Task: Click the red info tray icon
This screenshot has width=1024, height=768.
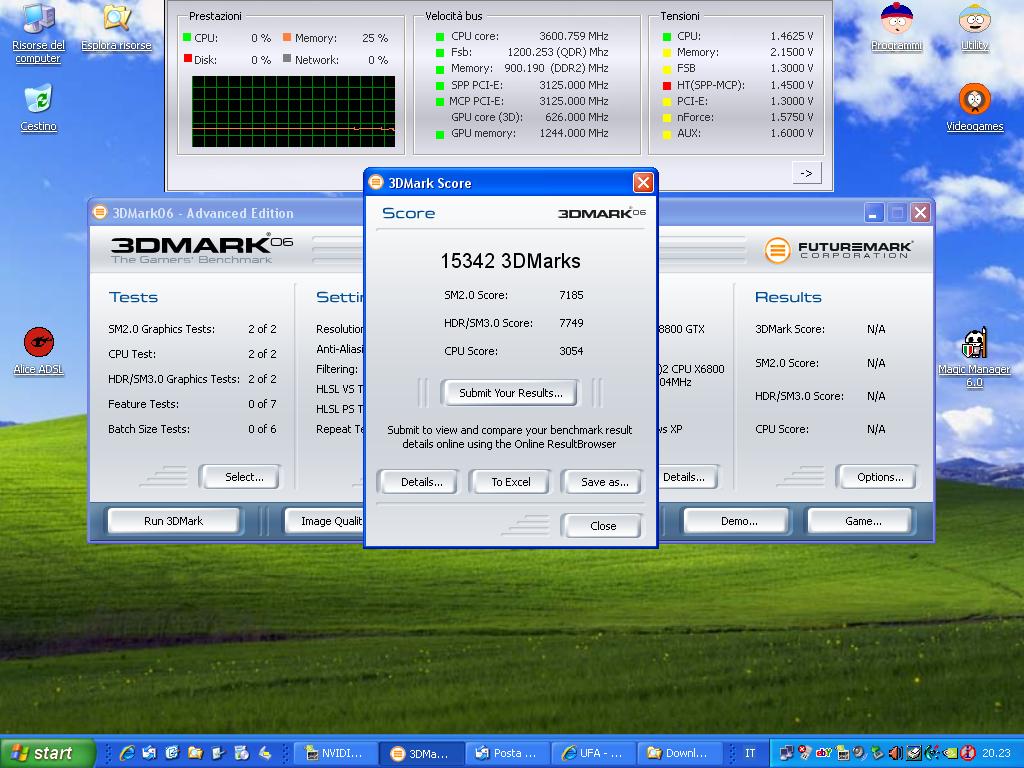Action: pyautogui.click(x=968, y=753)
